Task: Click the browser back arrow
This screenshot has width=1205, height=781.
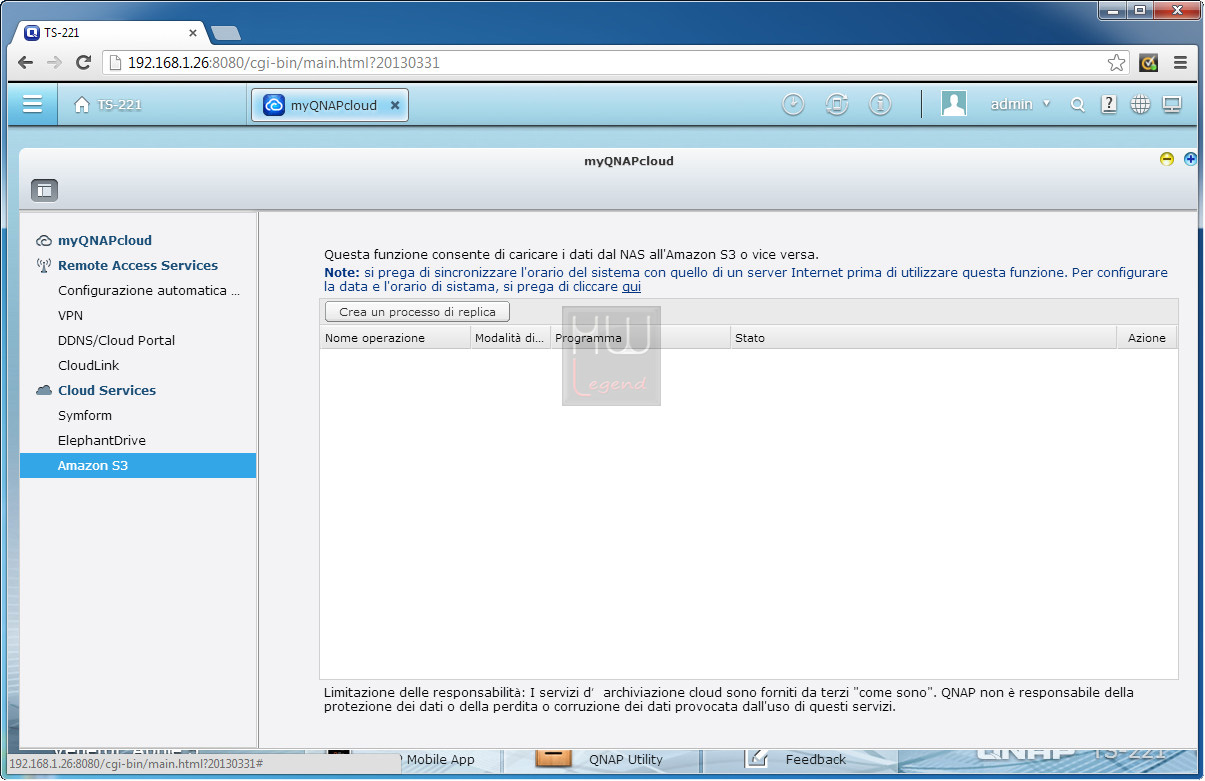Action: pyautogui.click(x=26, y=62)
